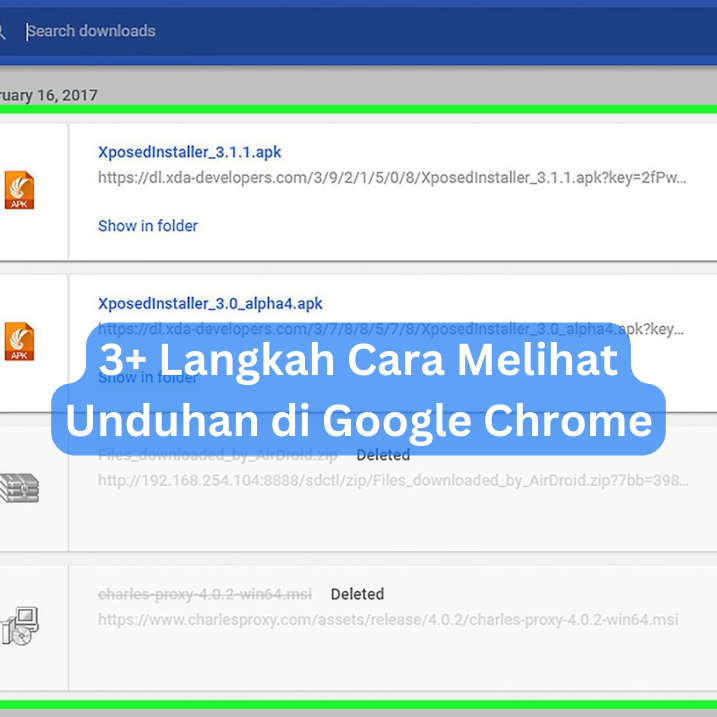Image resolution: width=717 pixels, height=717 pixels.
Task: Show XposedInstaller_3.1.1.apk in folder
Action: coord(148,225)
